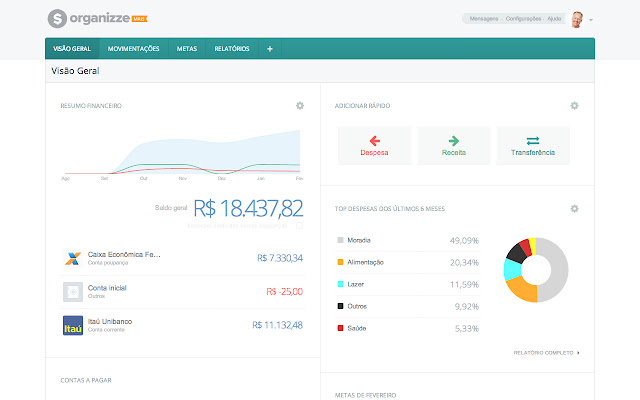Open the Metas tab

click(186, 49)
